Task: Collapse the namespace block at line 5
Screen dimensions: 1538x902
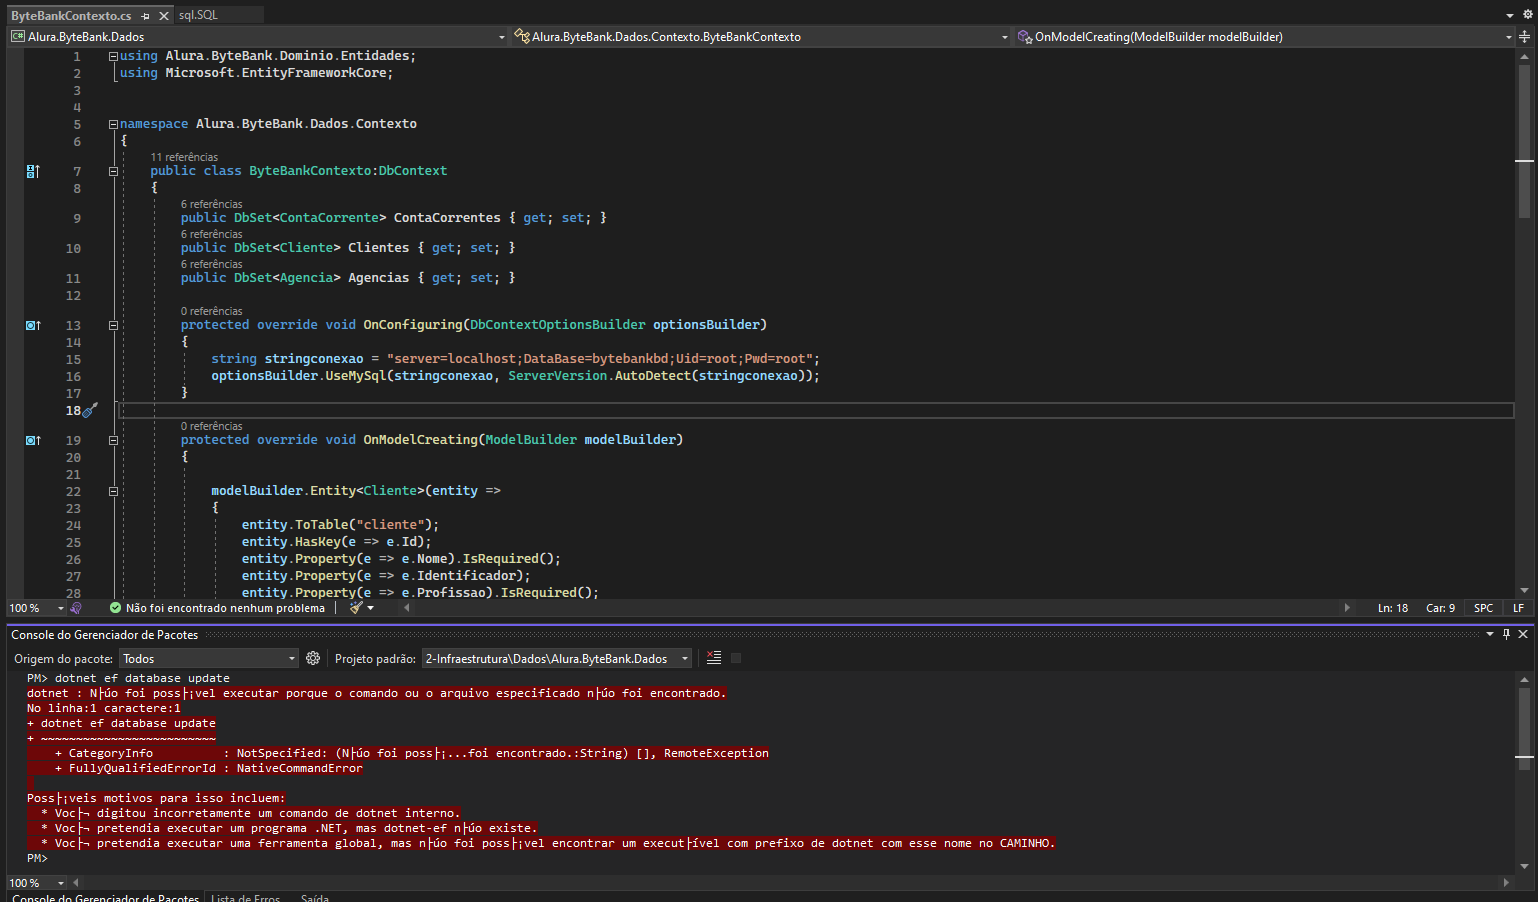Action: [x=113, y=124]
